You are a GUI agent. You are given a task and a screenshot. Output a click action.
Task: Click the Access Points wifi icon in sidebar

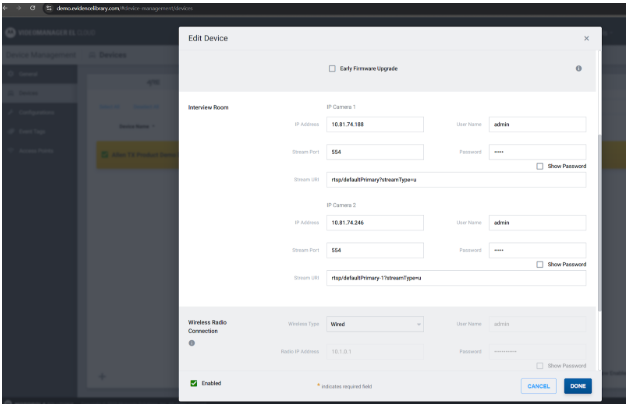(x=11, y=151)
